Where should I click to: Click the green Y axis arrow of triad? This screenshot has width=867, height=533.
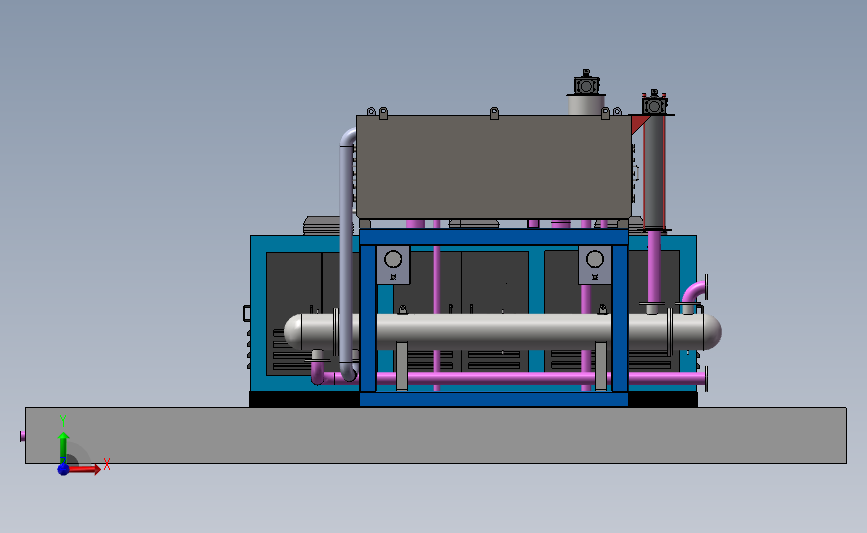tap(64, 449)
